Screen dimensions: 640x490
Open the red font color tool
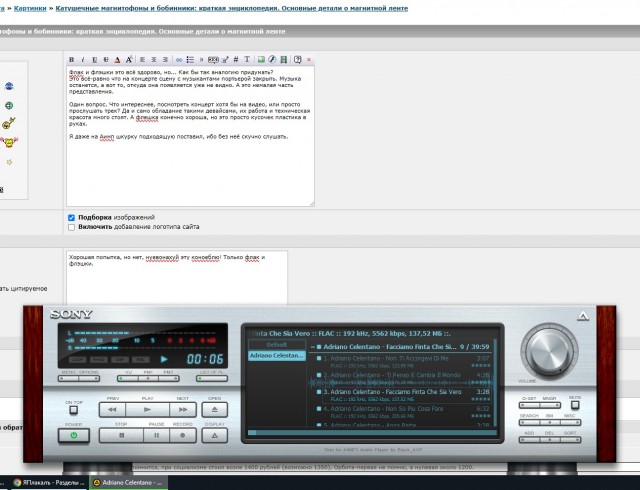point(118,60)
